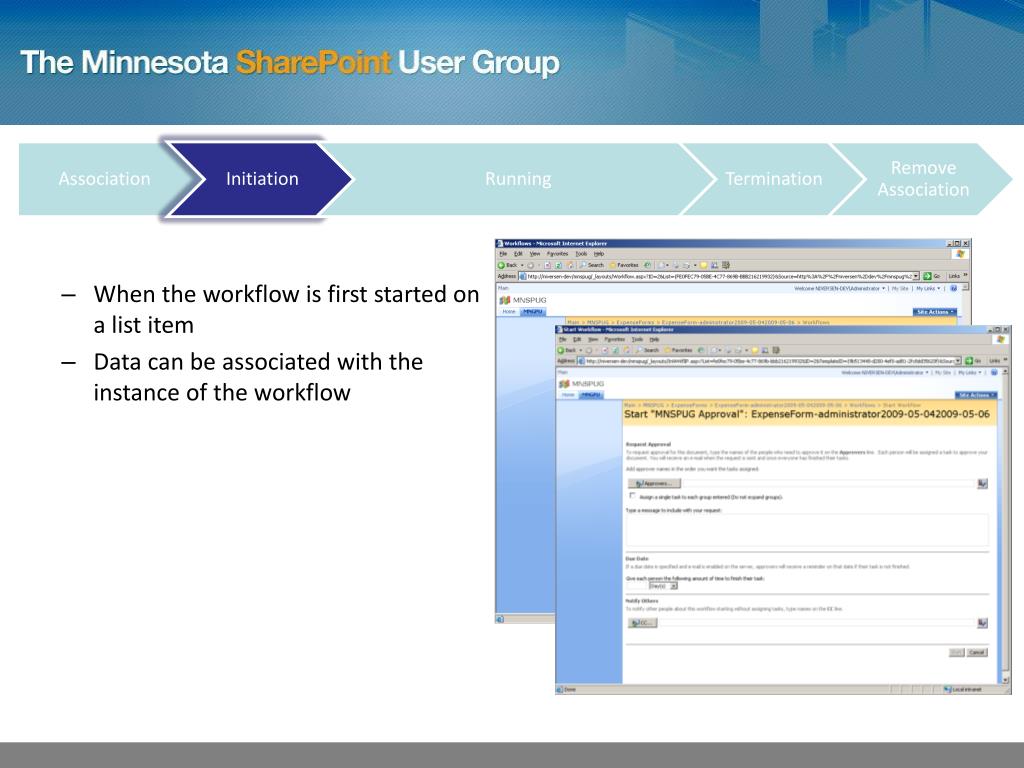1024x768 pixels.
Task: Click address URL field in Start Workflow window
Action: click(766, 360)
